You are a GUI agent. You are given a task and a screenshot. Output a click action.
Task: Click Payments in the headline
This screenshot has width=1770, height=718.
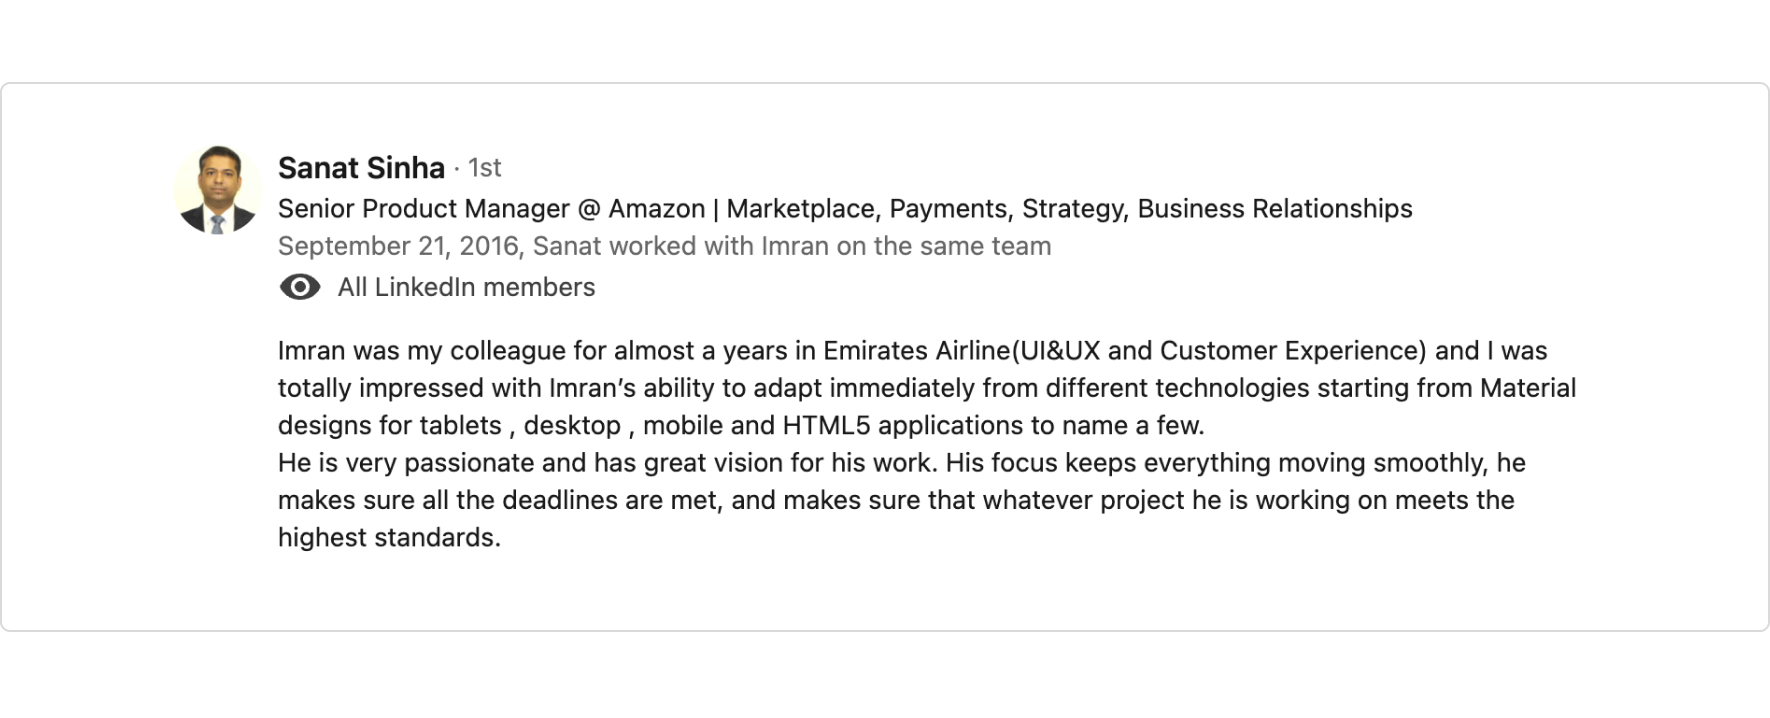950,209
